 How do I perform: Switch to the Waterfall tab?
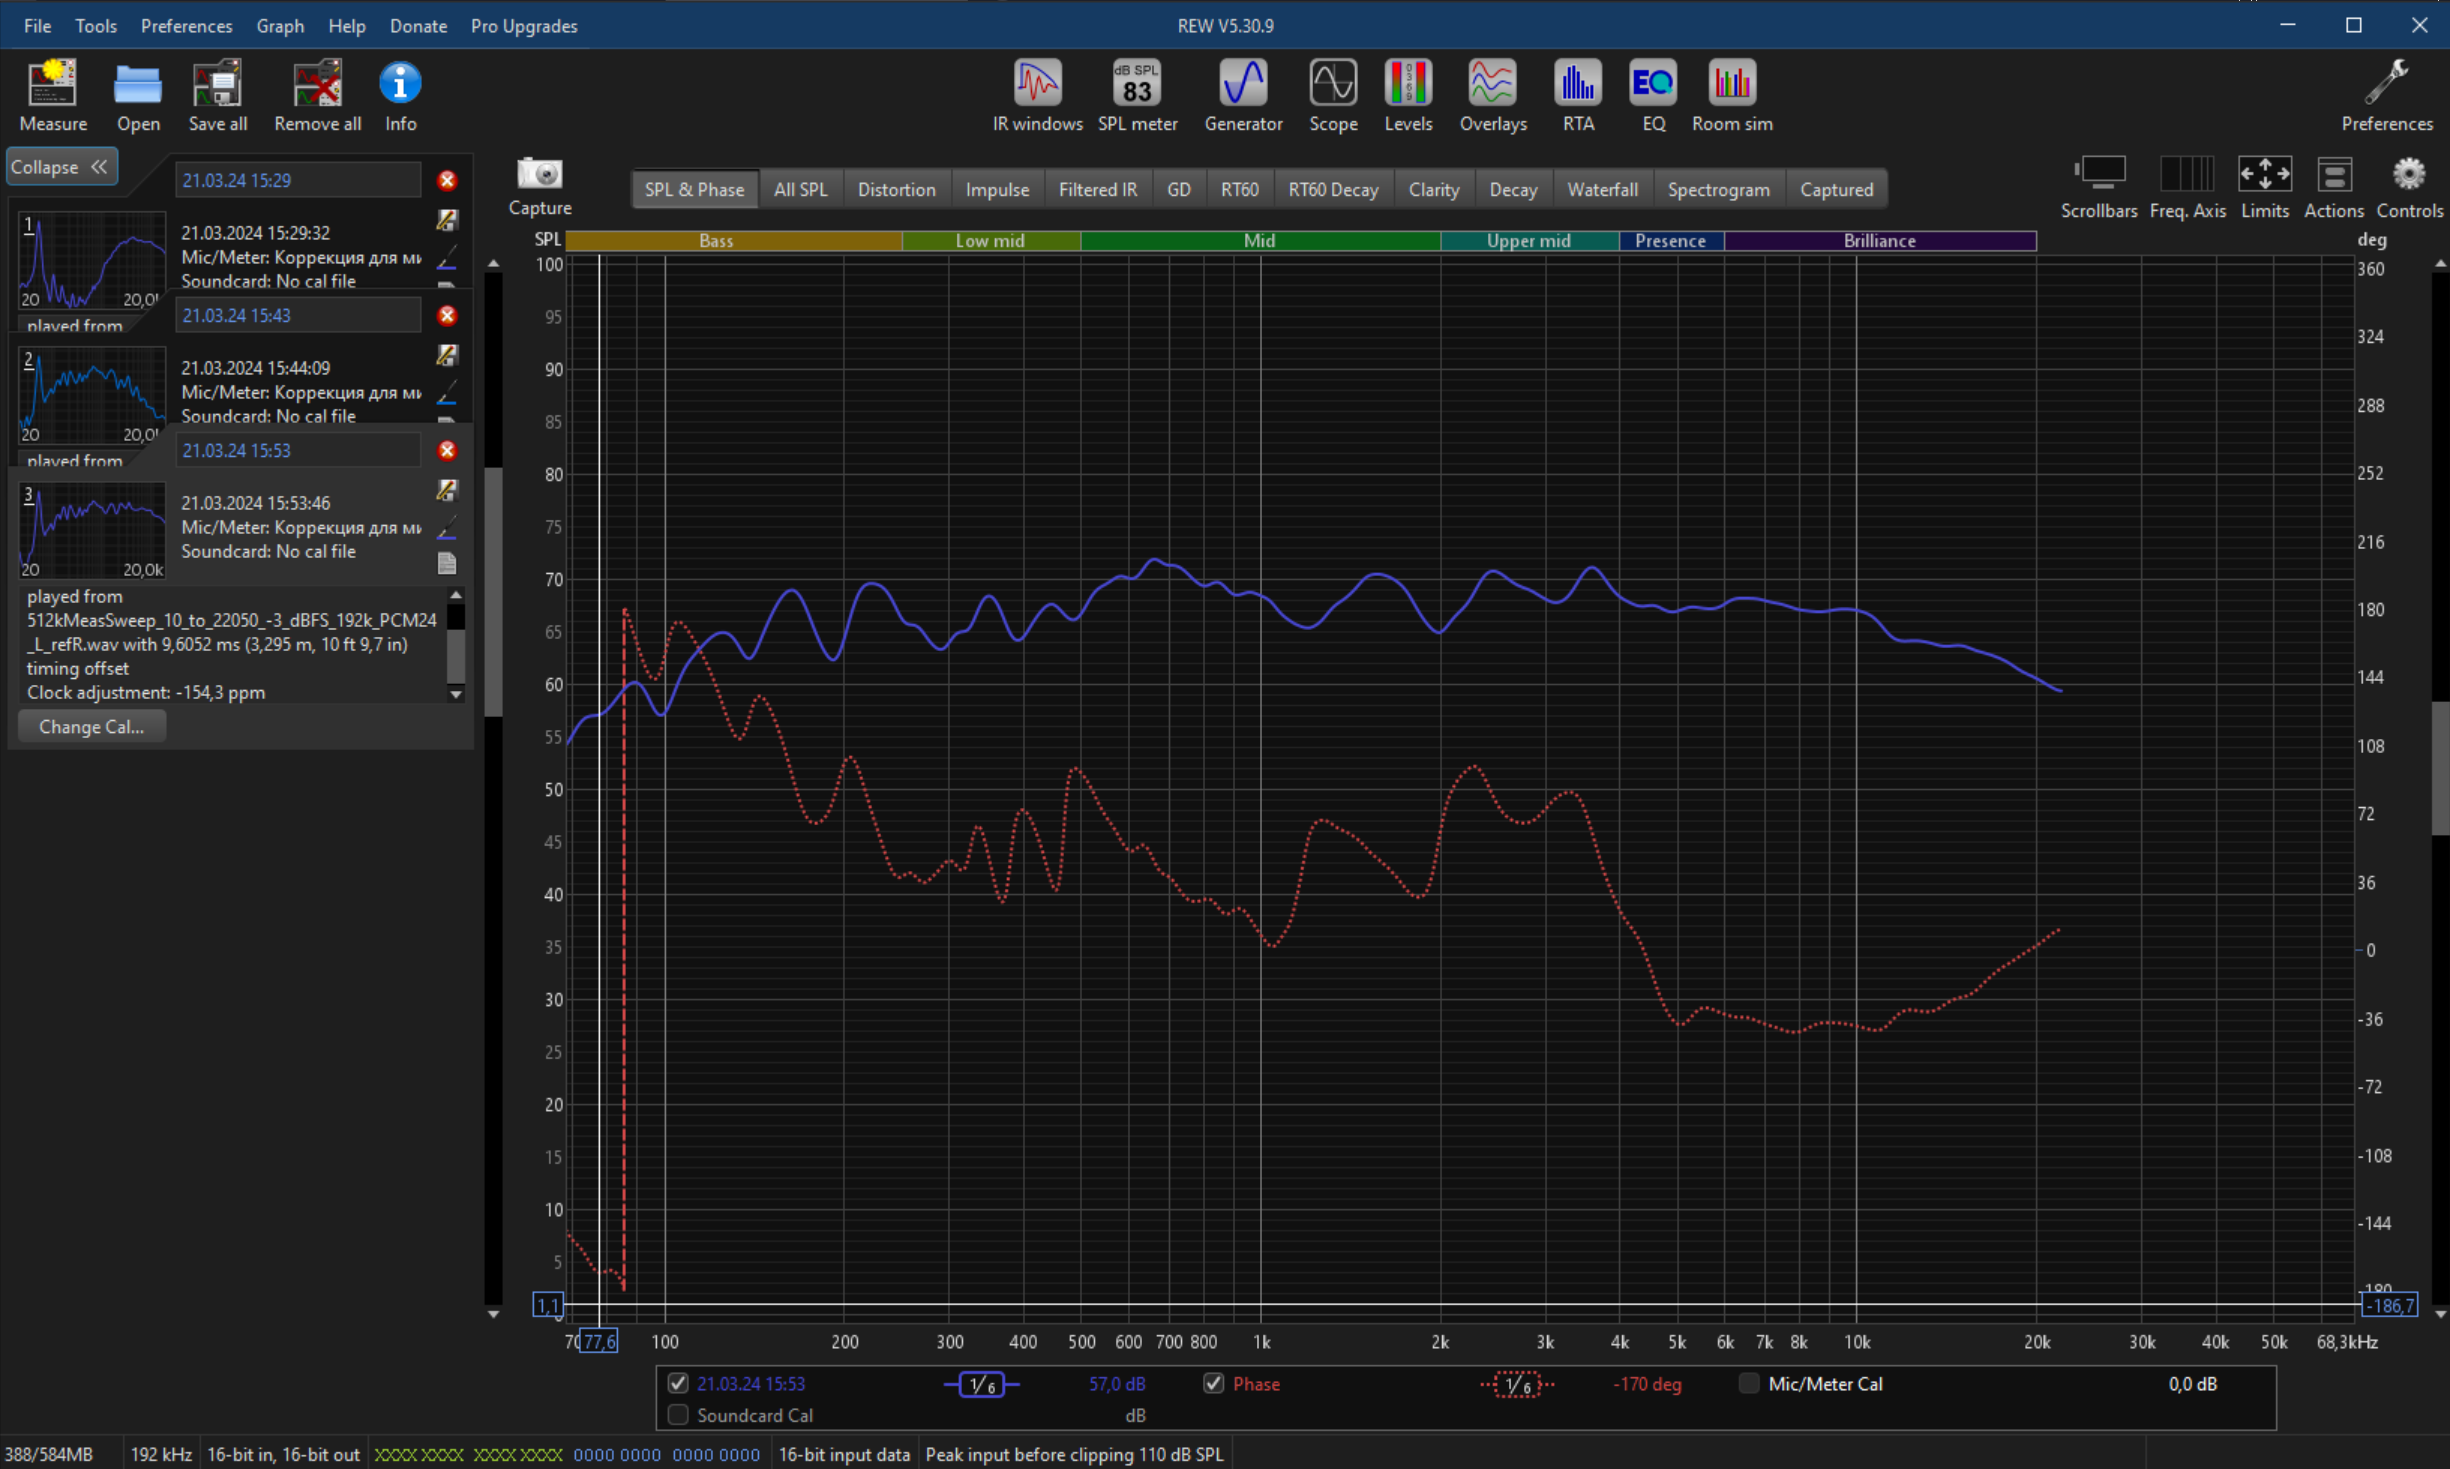[1602, 189]
